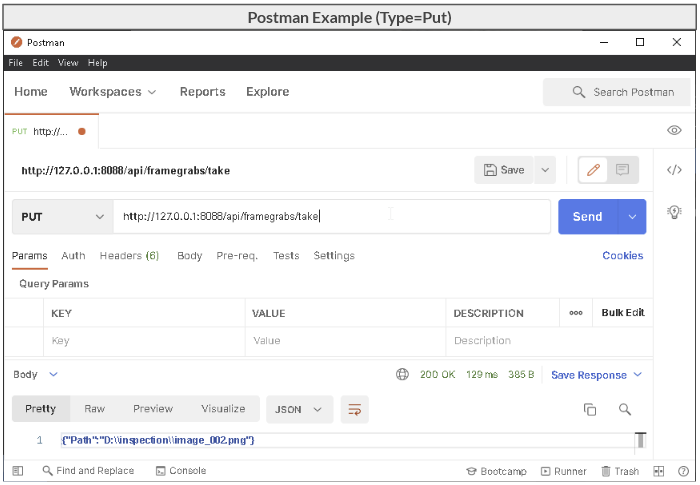Click the environment quick look eye icon
Viewport: 700px width, 485px height.
coord(674,131)
